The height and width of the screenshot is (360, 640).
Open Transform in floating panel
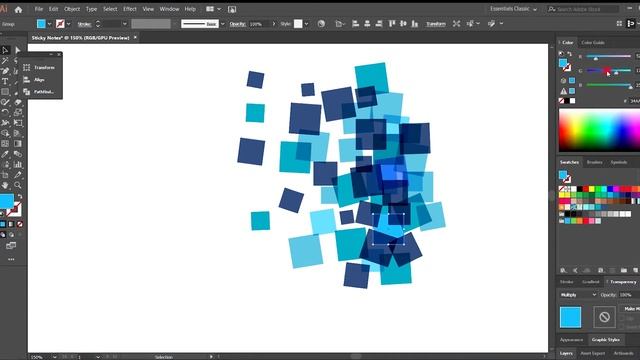tap(40, 67)
